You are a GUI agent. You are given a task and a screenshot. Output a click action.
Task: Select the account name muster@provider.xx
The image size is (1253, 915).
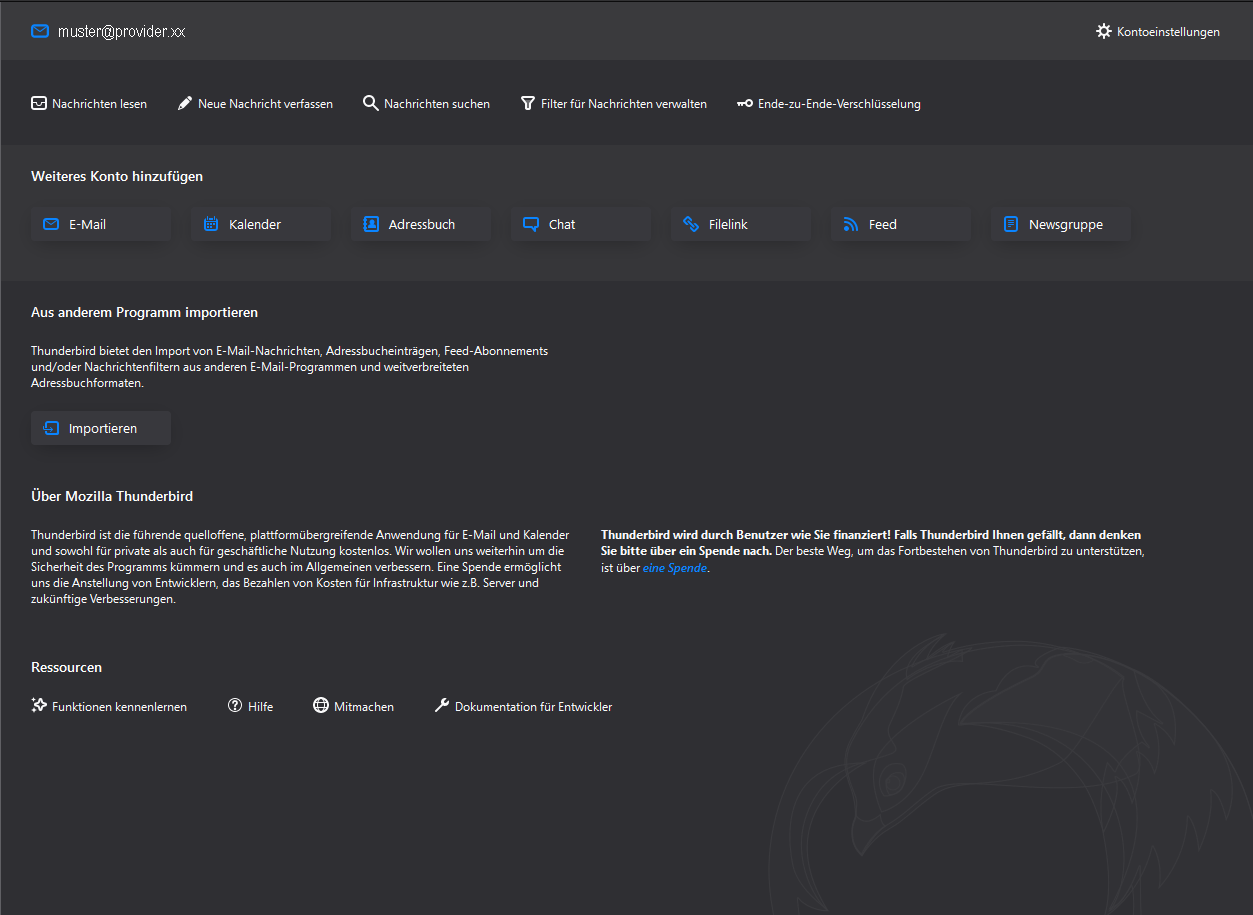point(121,31)
